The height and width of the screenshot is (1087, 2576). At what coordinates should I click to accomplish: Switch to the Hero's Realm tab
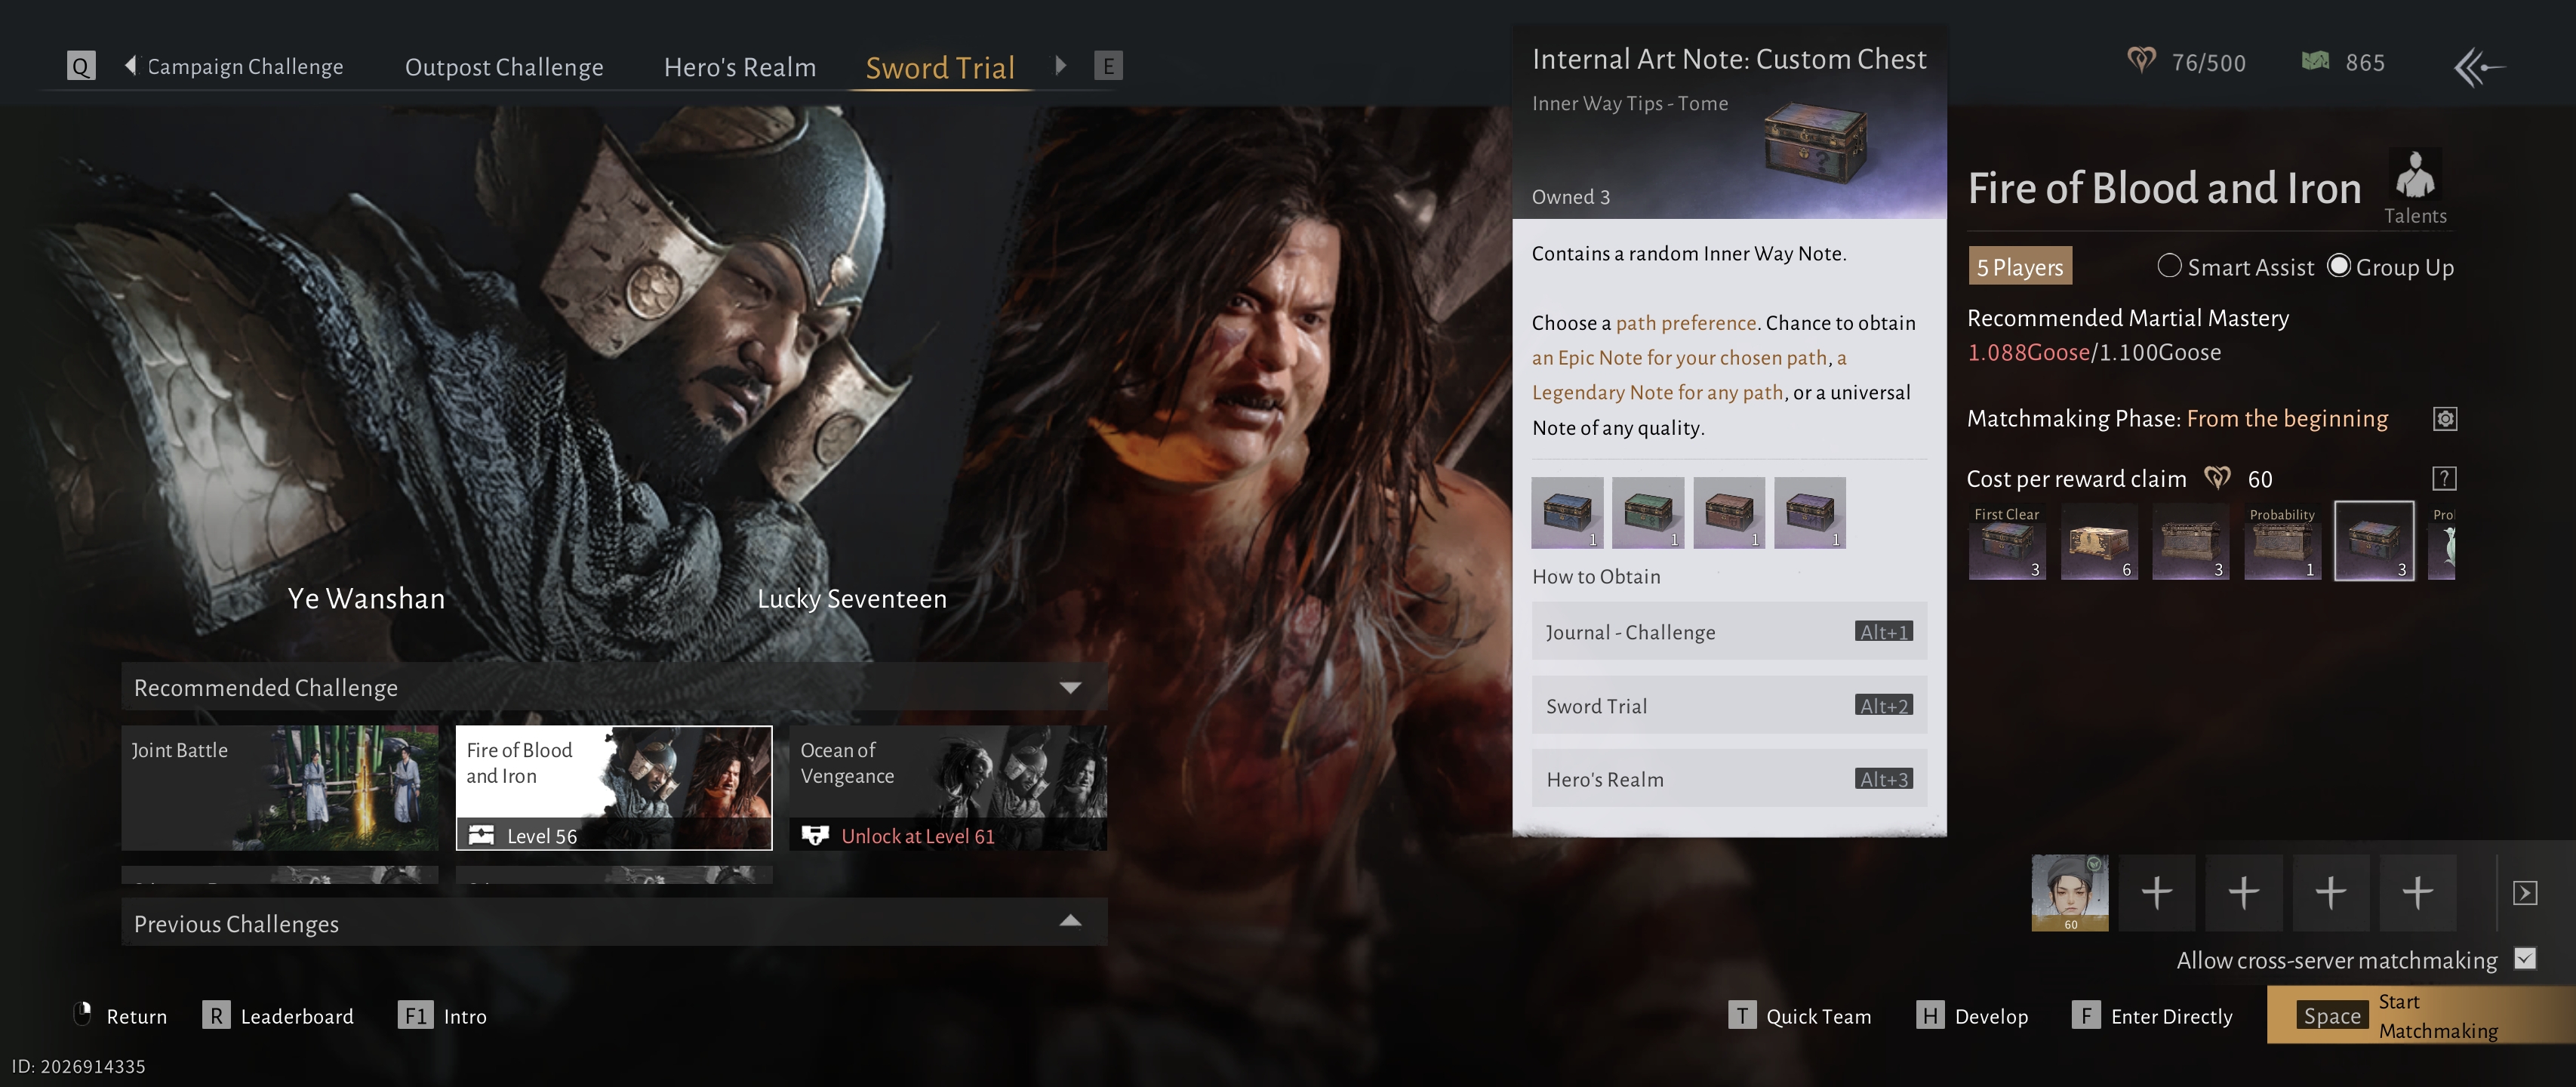point(739,67)
